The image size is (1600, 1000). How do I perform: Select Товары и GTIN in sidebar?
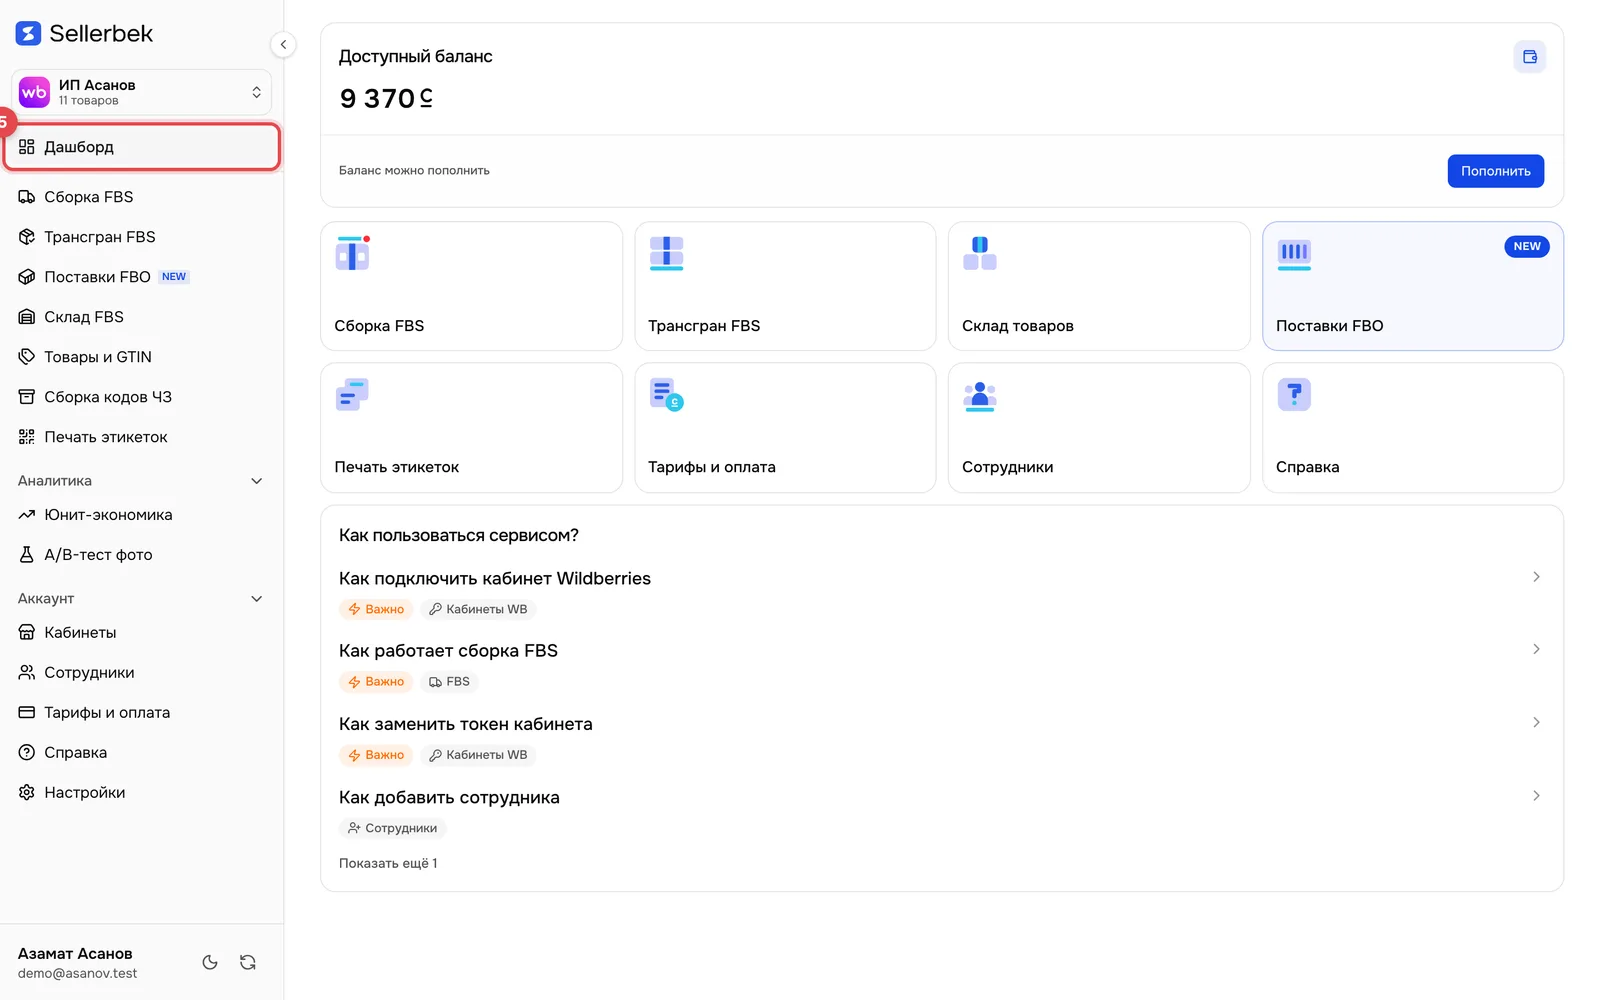tap(141, 357)
